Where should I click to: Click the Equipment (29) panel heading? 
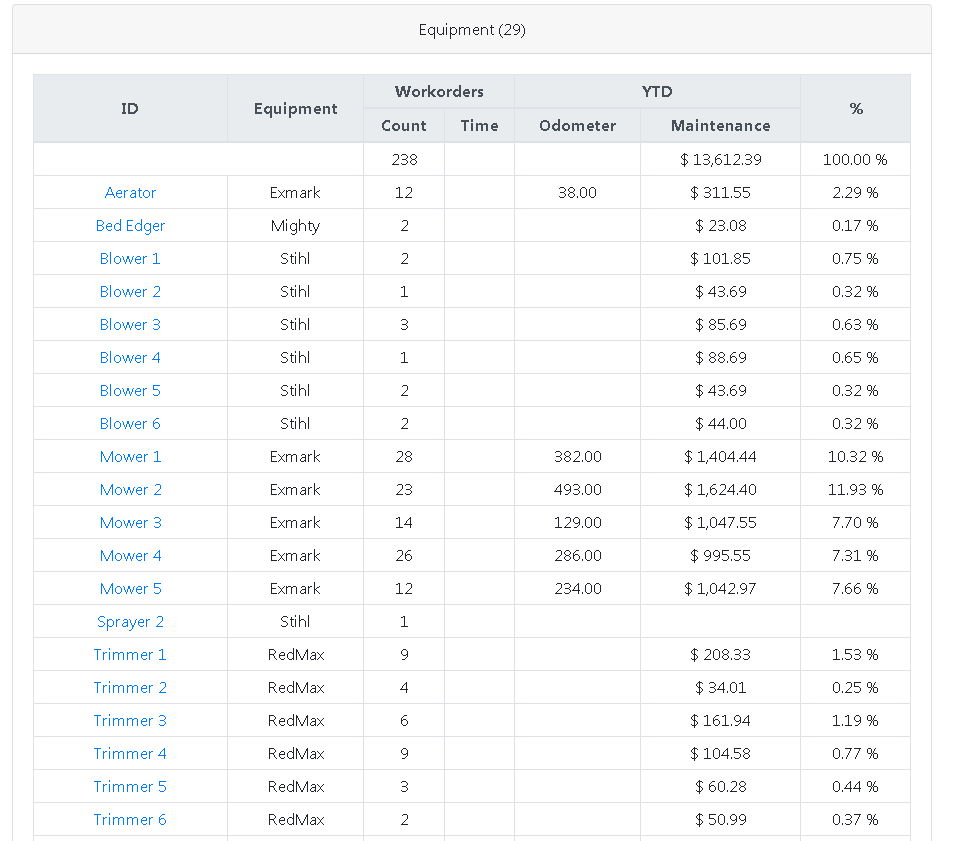coord(472,30)
